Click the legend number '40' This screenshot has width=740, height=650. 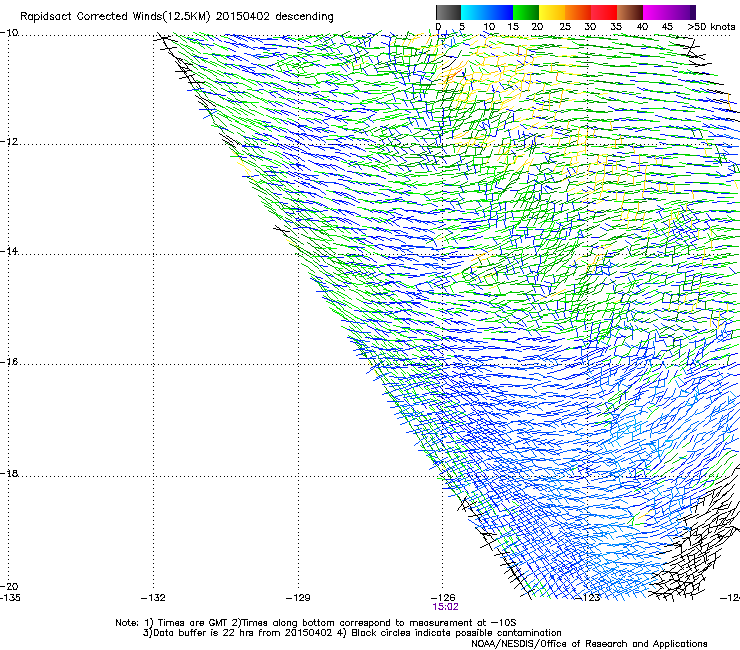[642, 26]
